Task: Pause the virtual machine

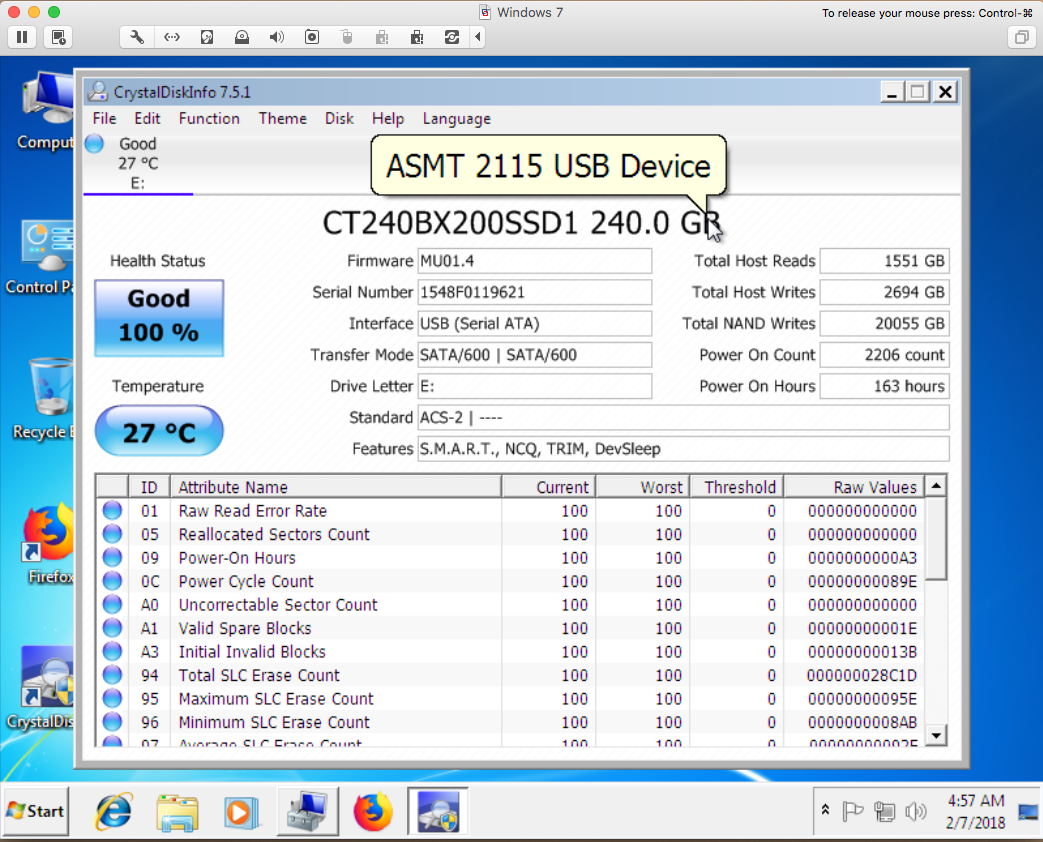Action: (22, 37)
